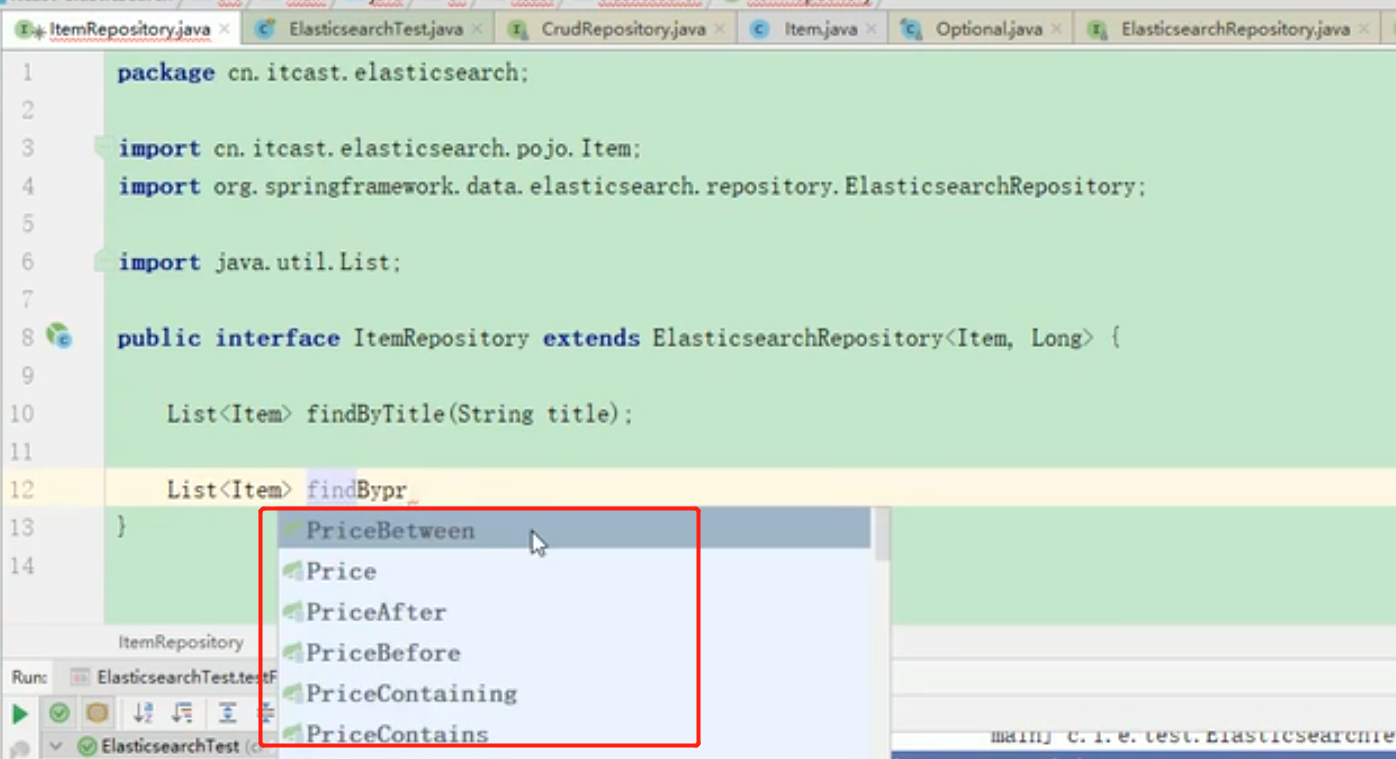Sort test results alphabetically
Viewport: 1396px width, 759px height.
[x=143, y=713]
